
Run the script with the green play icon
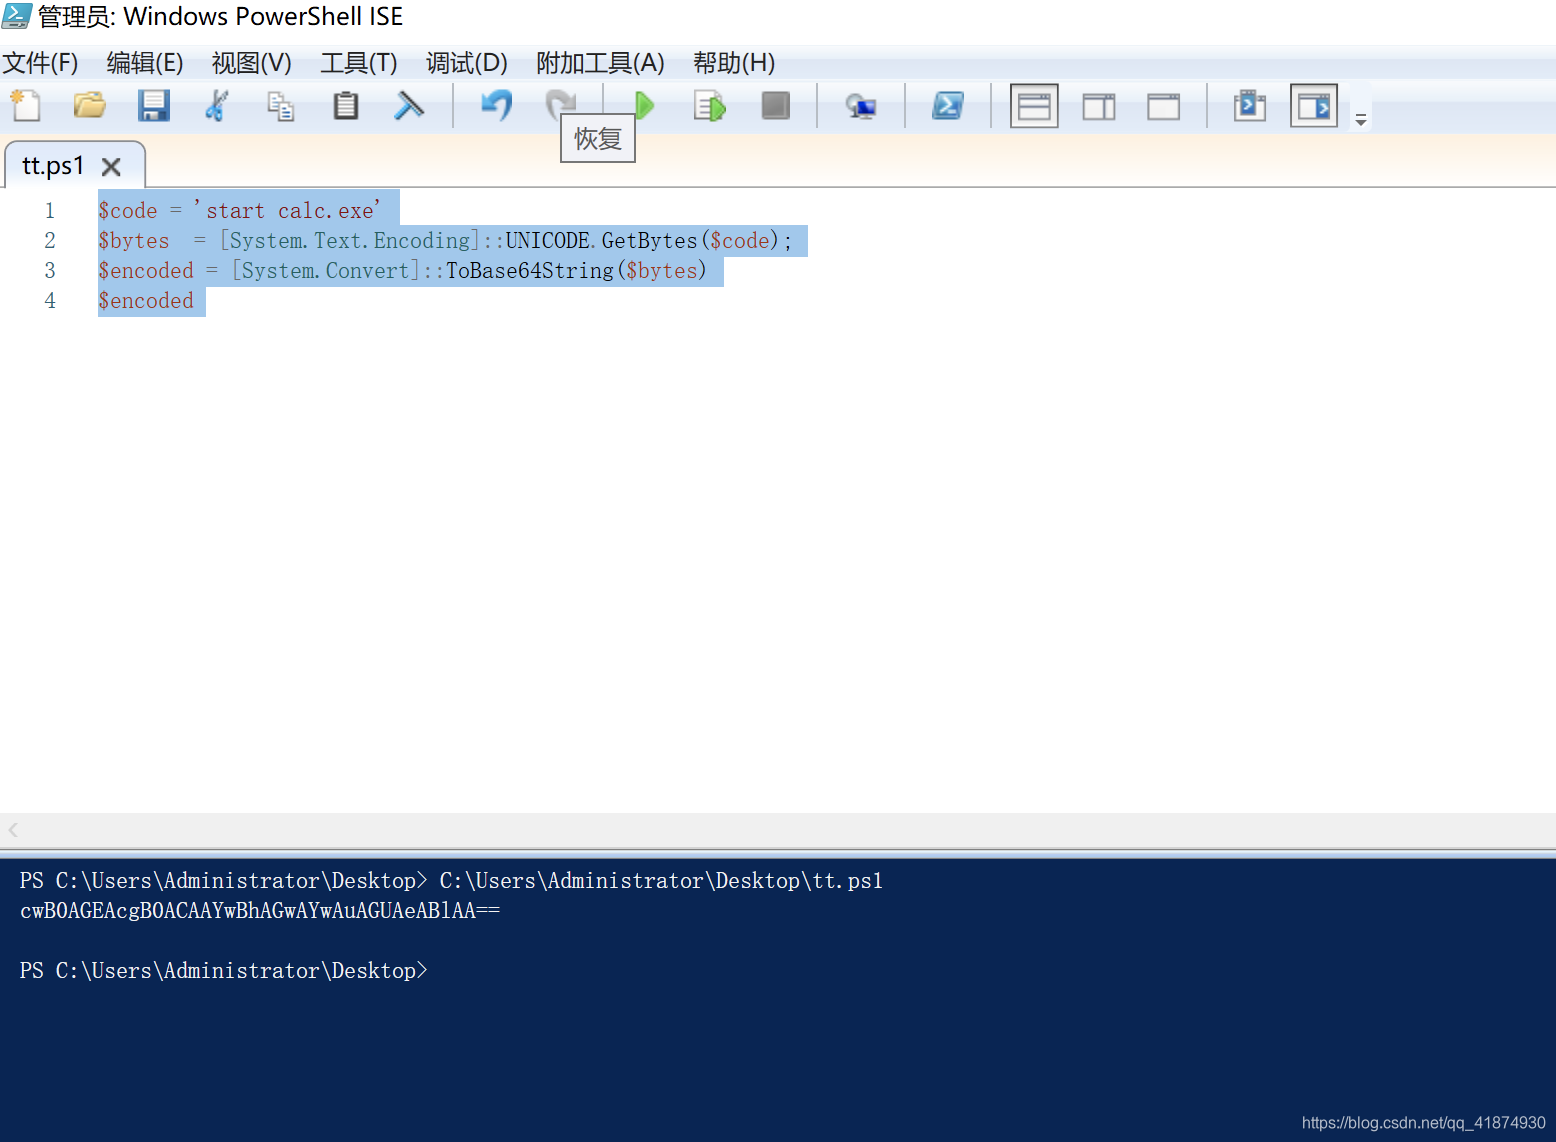[x=645, y=106]
